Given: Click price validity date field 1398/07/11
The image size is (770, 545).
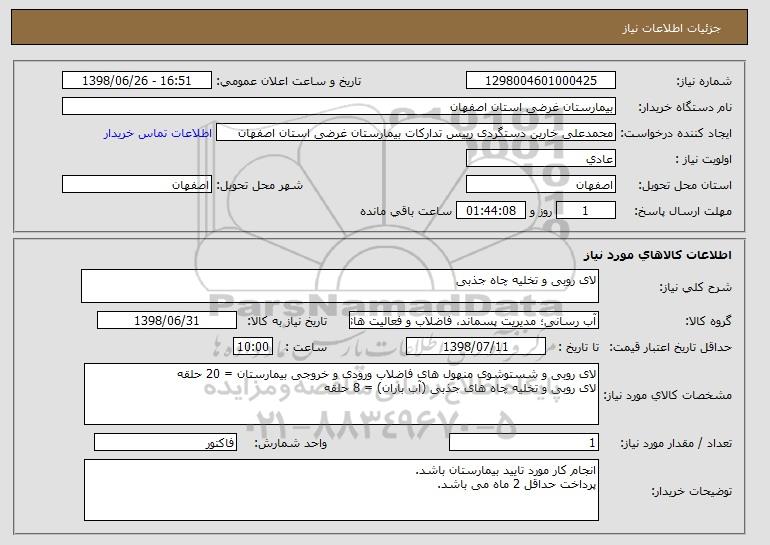Looking at the screenshot, I should 476,347.
